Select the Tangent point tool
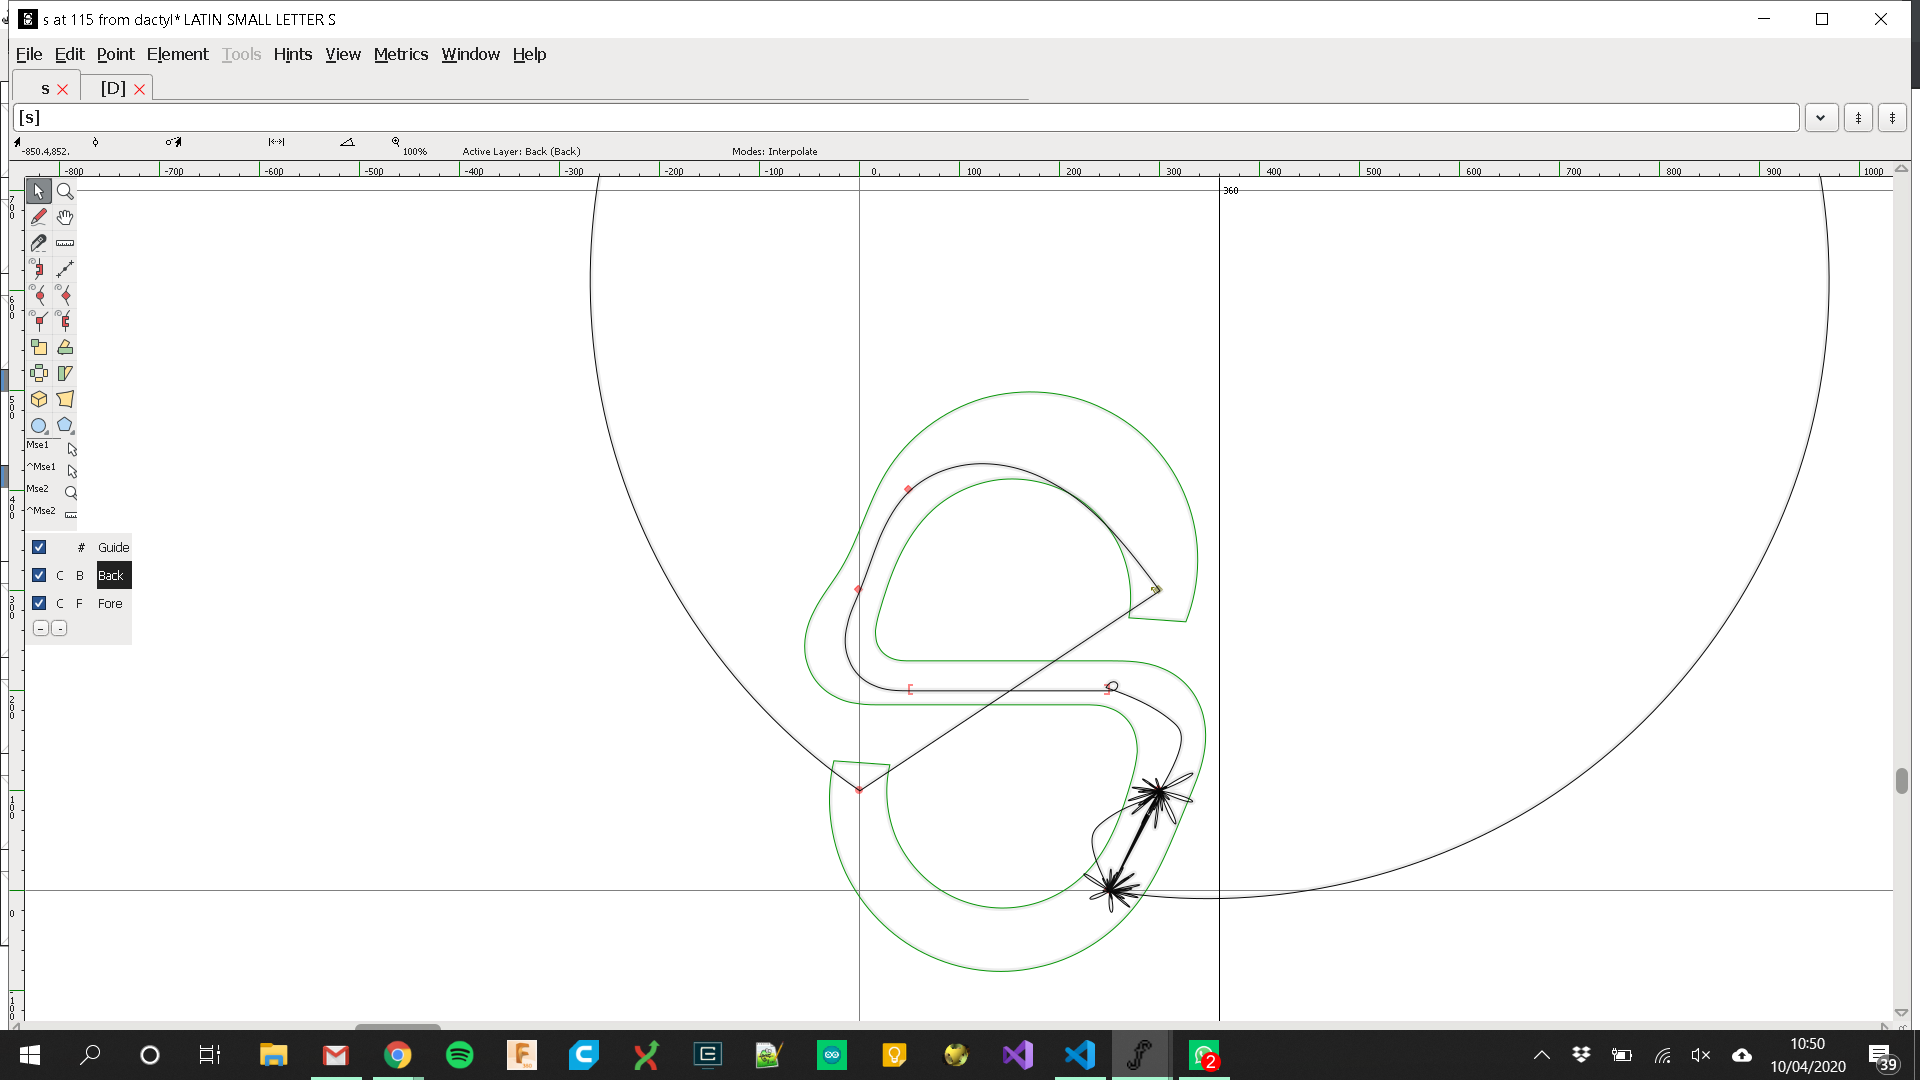Viewport: 1920px width, 1080px height. click(x=65, y=321)
